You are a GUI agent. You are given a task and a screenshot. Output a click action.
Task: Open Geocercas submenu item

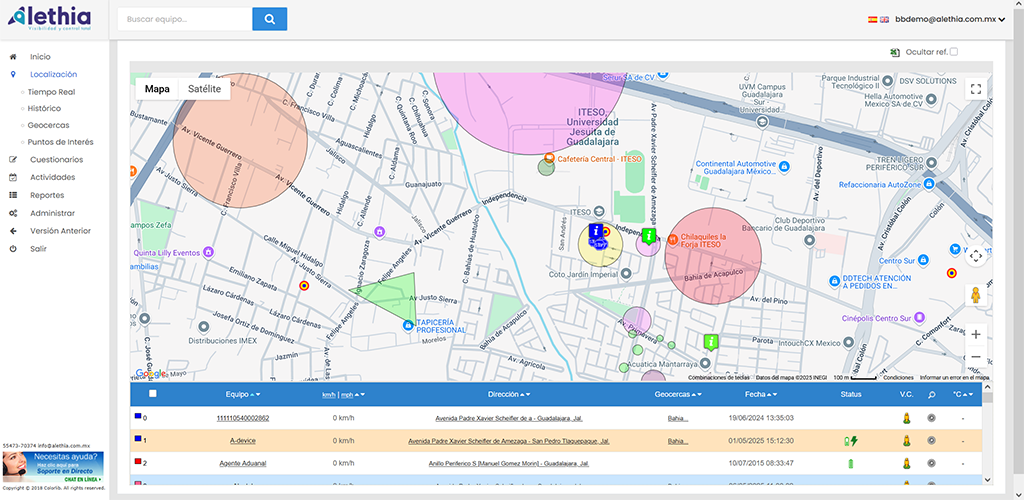[48, 125]
